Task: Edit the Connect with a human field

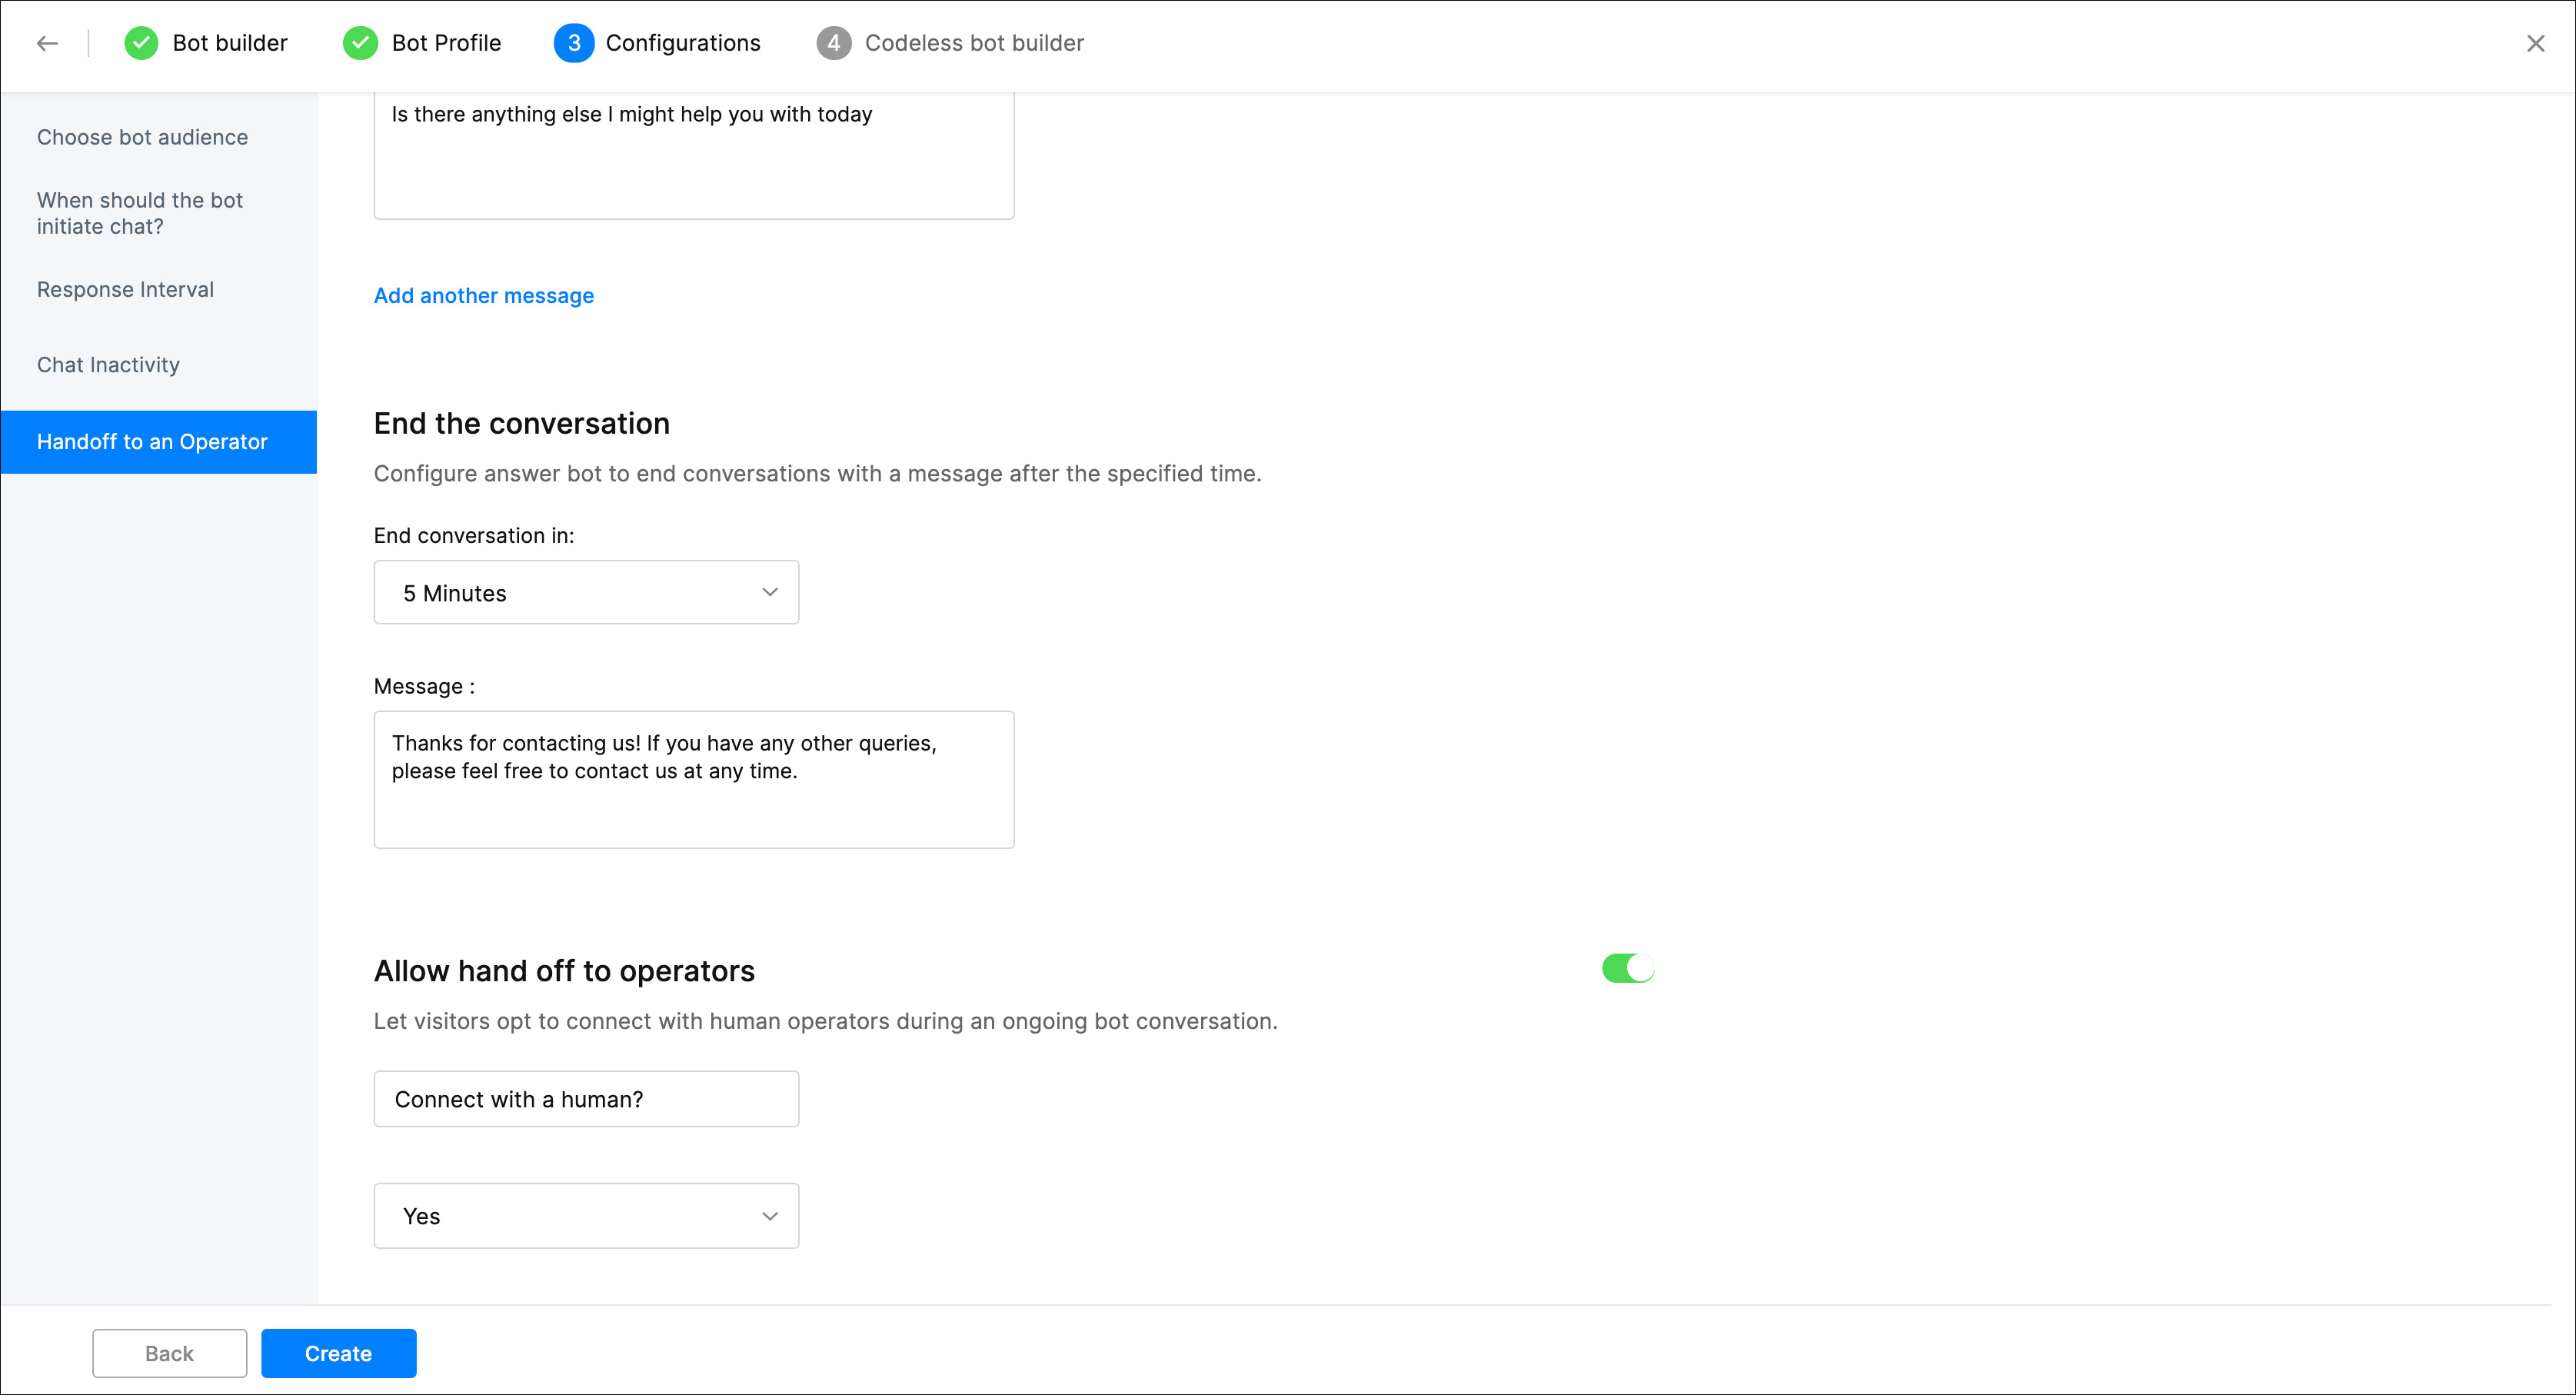Action: pos(586,1099)
